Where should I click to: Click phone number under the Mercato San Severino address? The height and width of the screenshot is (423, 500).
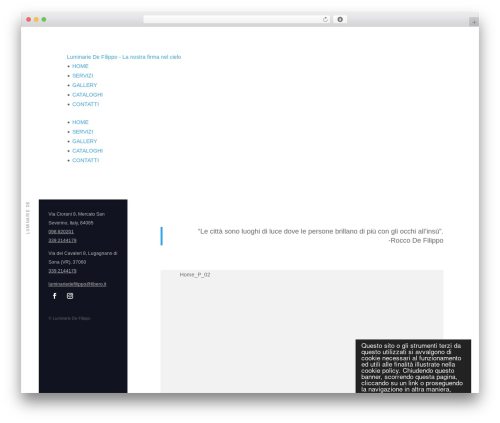[62, 240]
